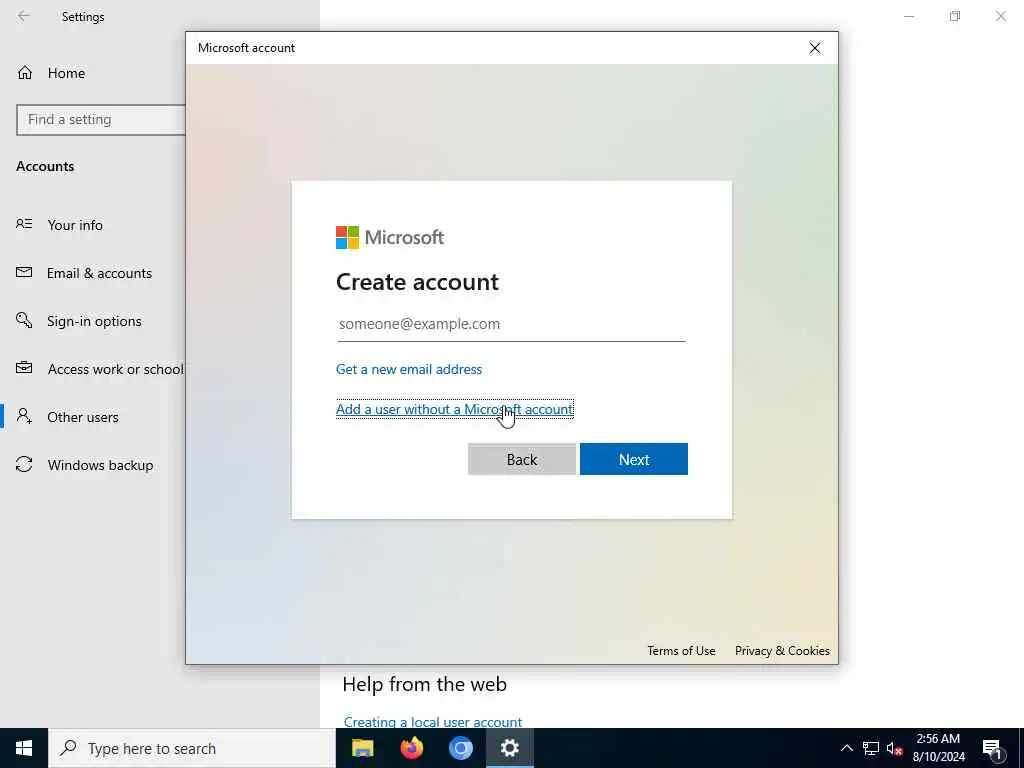Open Email & accounts settings page

click(99, 273)
